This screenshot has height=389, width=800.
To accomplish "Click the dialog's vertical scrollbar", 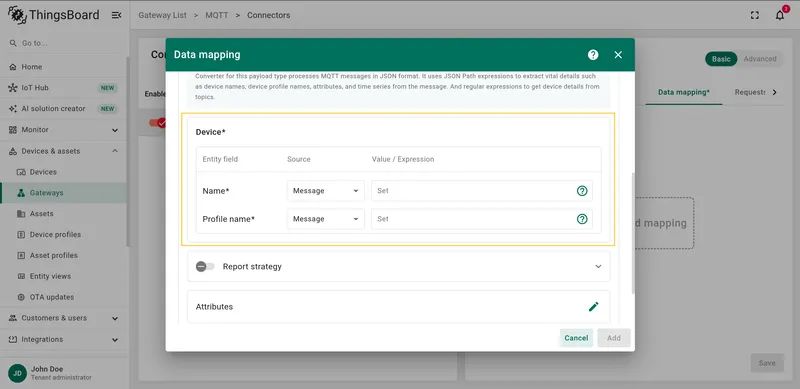I will click(633, 233).
